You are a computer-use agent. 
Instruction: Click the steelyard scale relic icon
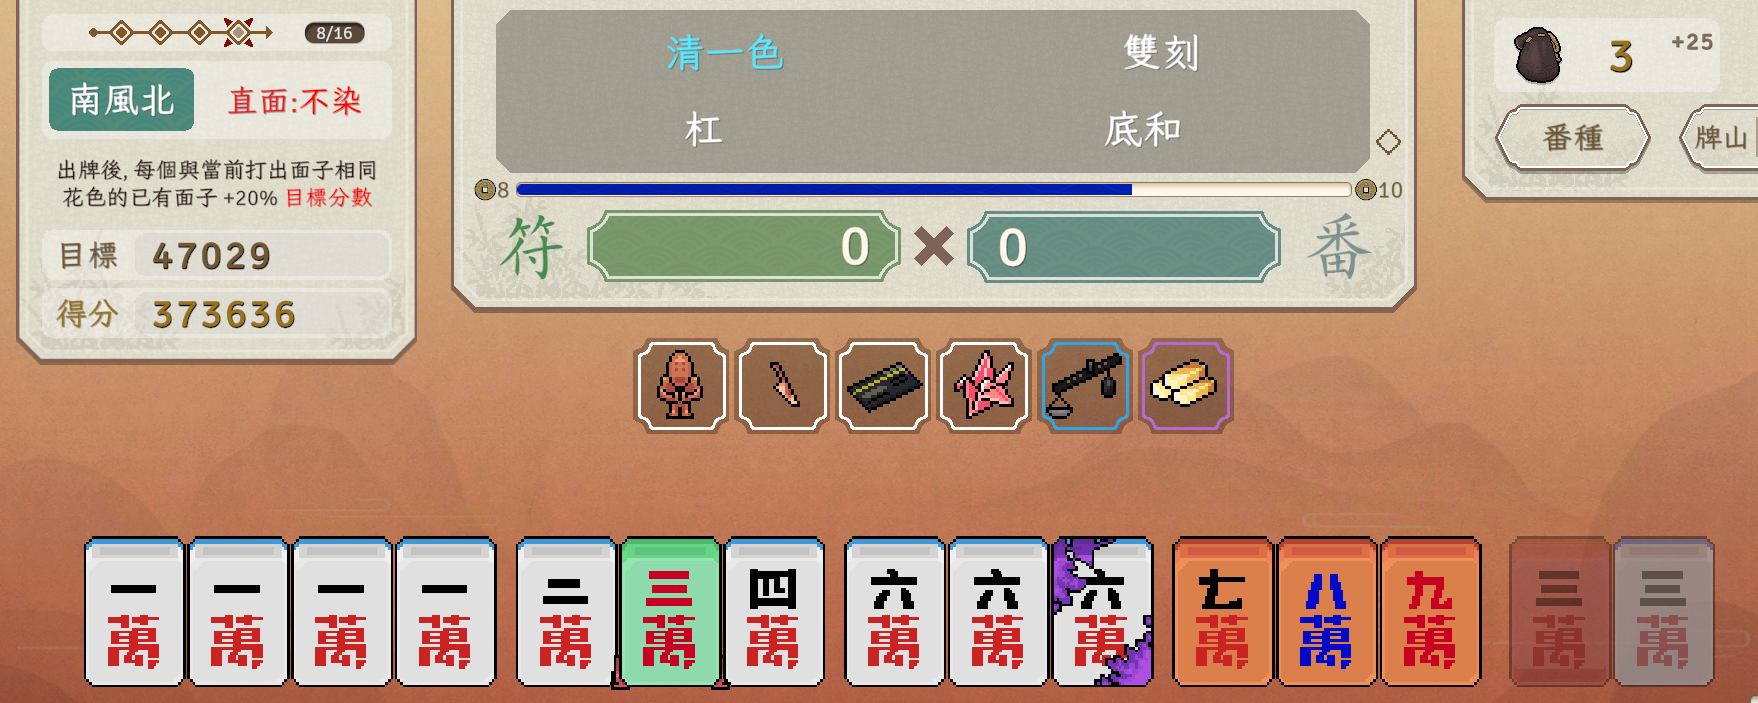coord(1086,386)
